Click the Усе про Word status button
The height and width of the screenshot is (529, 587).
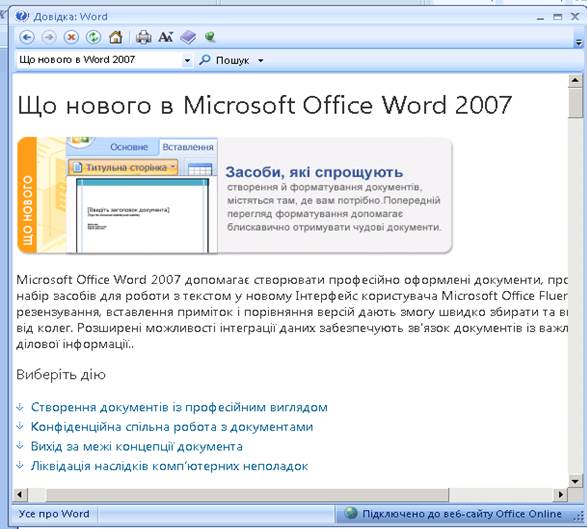coord(54,514)
